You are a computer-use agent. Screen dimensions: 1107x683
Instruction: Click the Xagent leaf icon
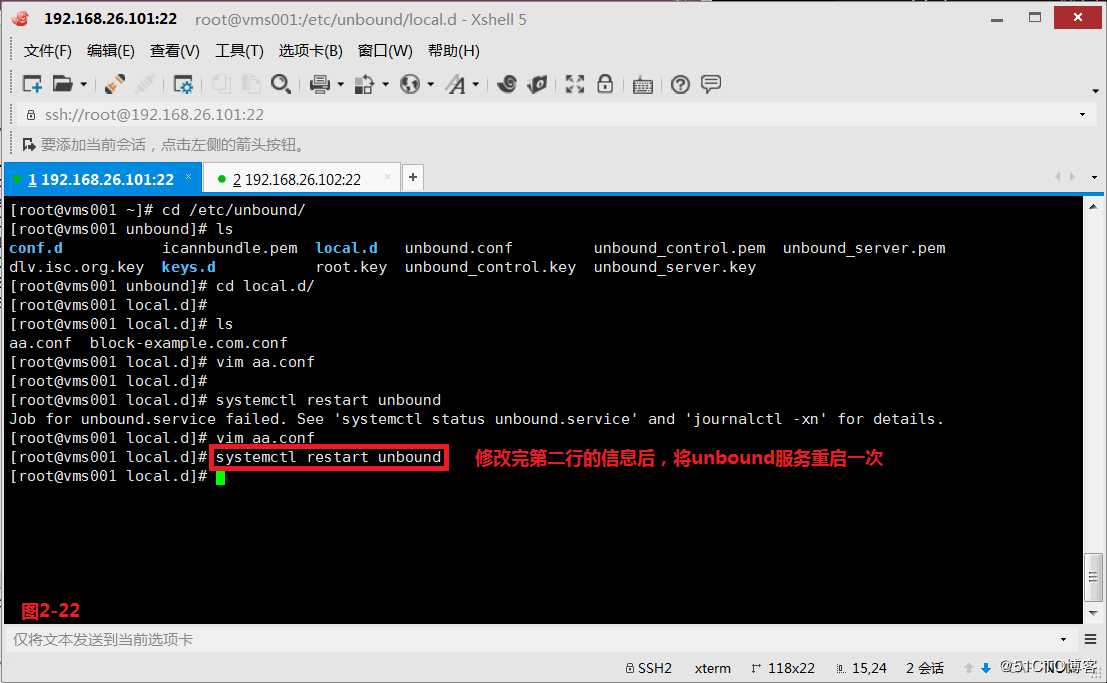click(x=537, y=85)
